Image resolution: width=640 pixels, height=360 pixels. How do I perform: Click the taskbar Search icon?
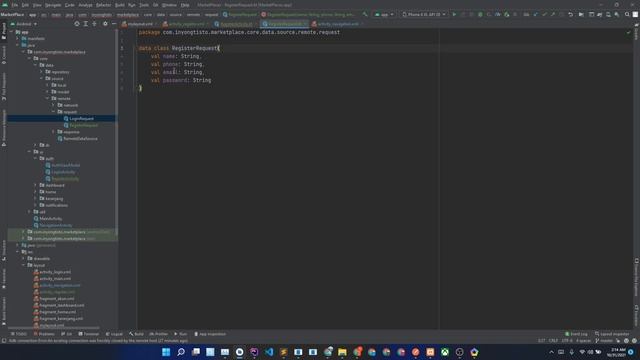click(x=181, y=352)
